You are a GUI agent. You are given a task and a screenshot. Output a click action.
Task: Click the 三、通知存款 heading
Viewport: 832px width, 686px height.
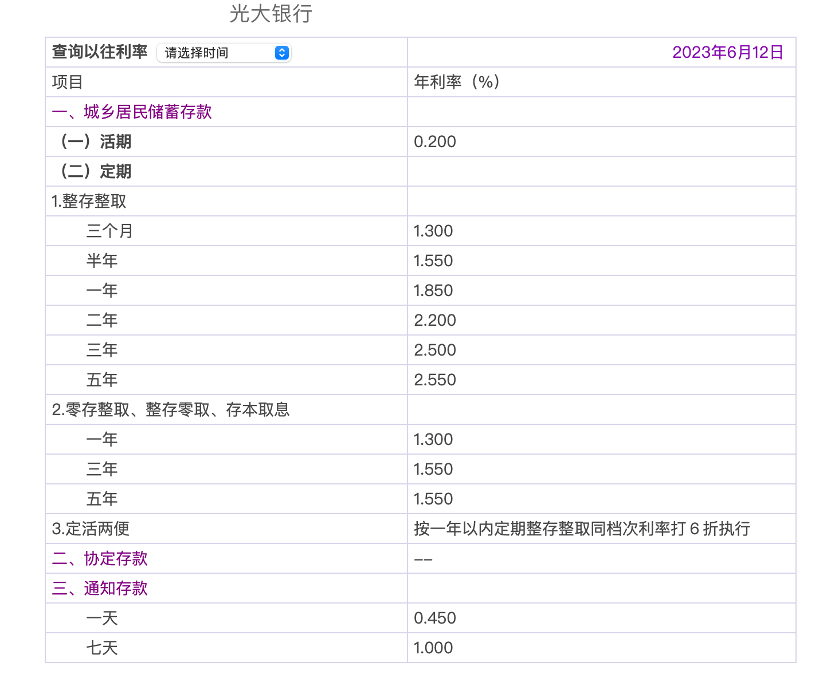coord(100,588)
